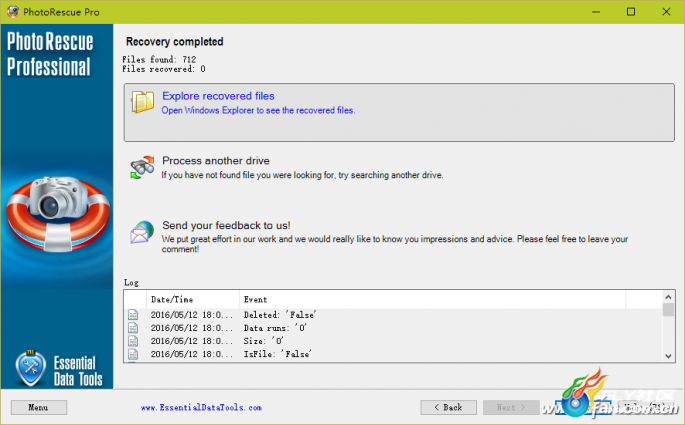Select log icon beside Size: '0' entry
Image resolution: width=685 pixels, height=425 pixels.
point(133,341)
